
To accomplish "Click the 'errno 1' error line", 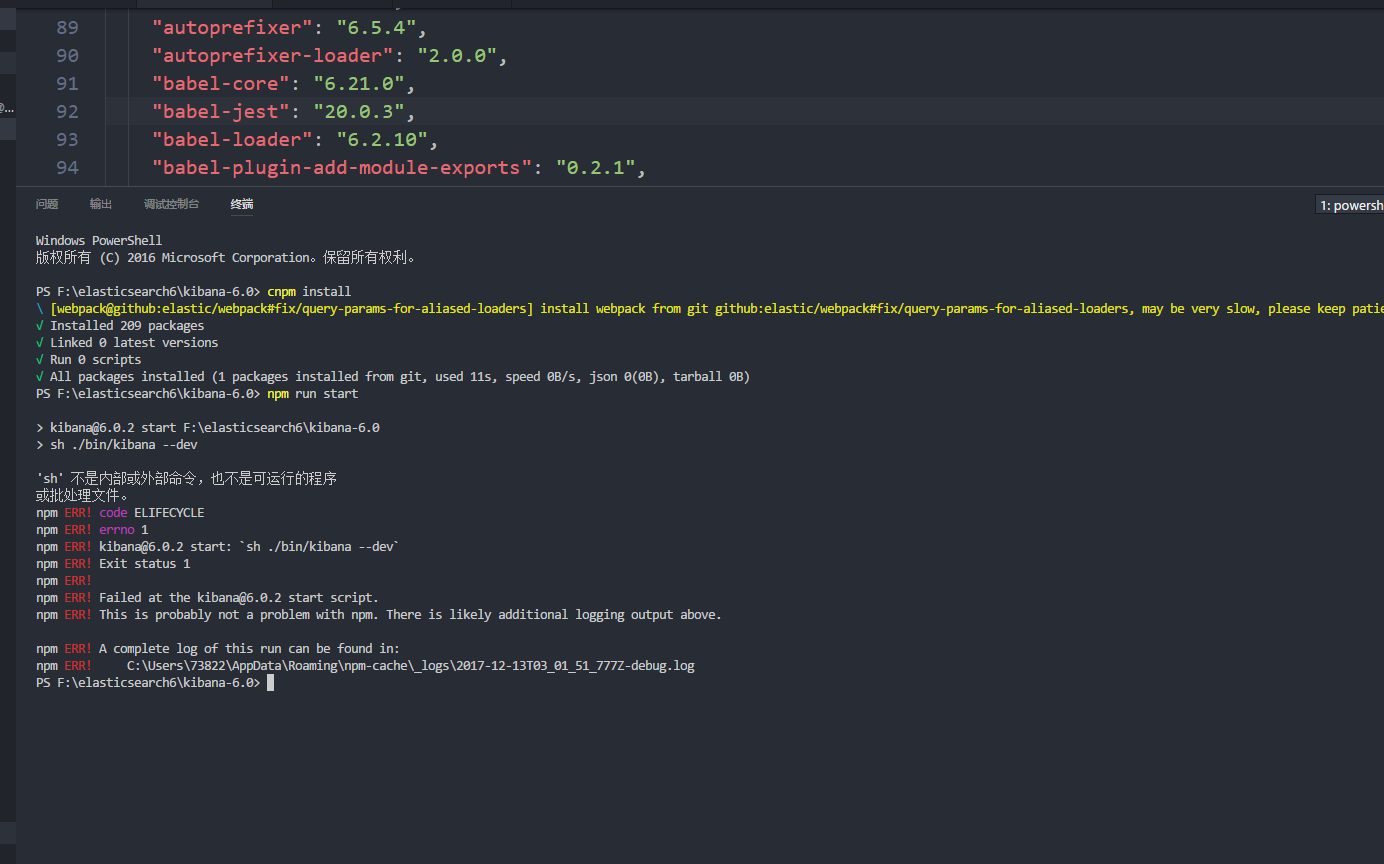I will 92,530.
